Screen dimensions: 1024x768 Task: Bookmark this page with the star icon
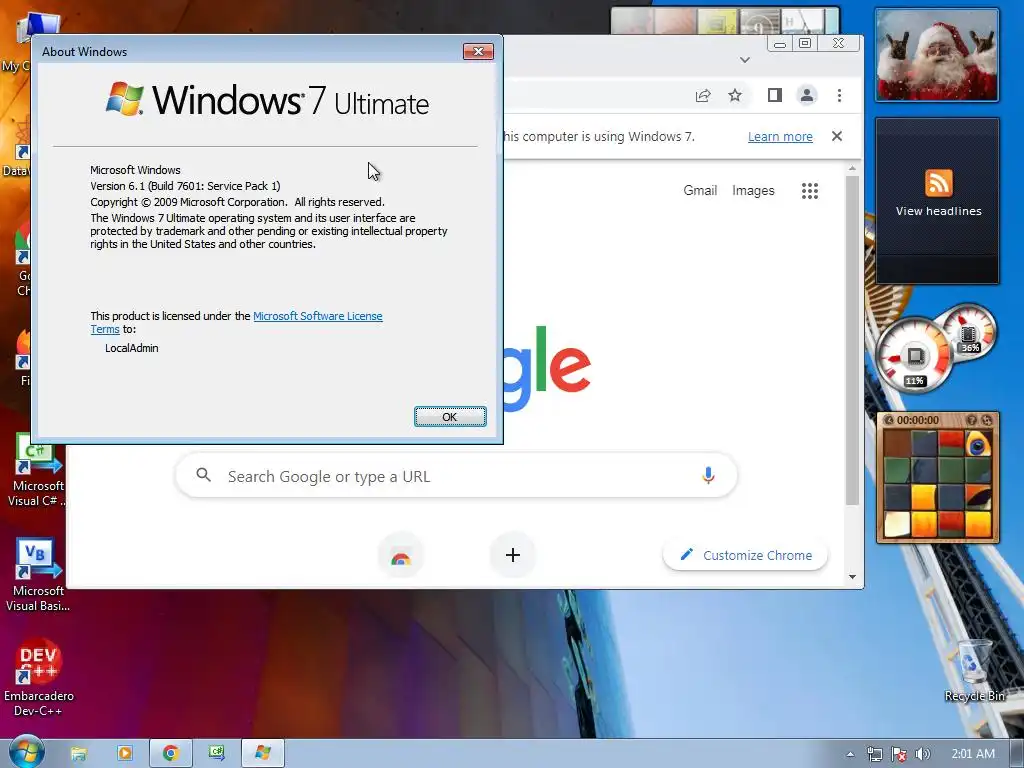coord(735,95)
